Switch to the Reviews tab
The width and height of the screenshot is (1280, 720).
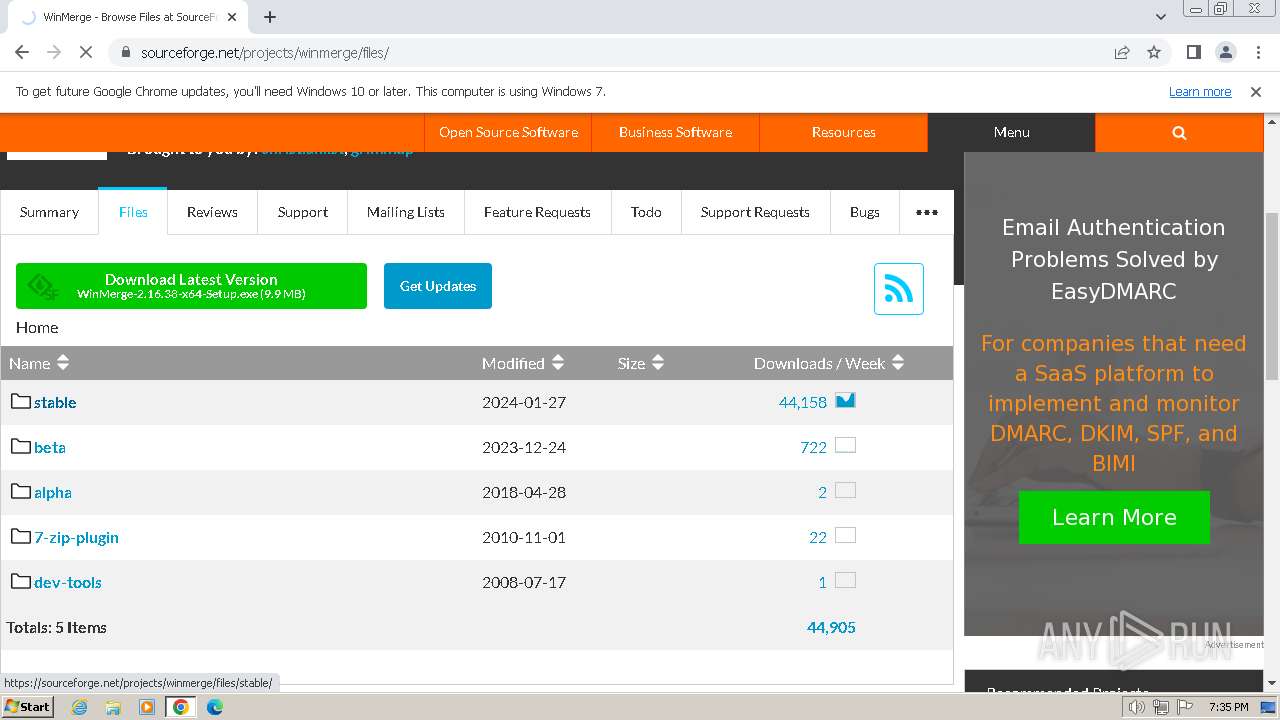tap(212, 212)
